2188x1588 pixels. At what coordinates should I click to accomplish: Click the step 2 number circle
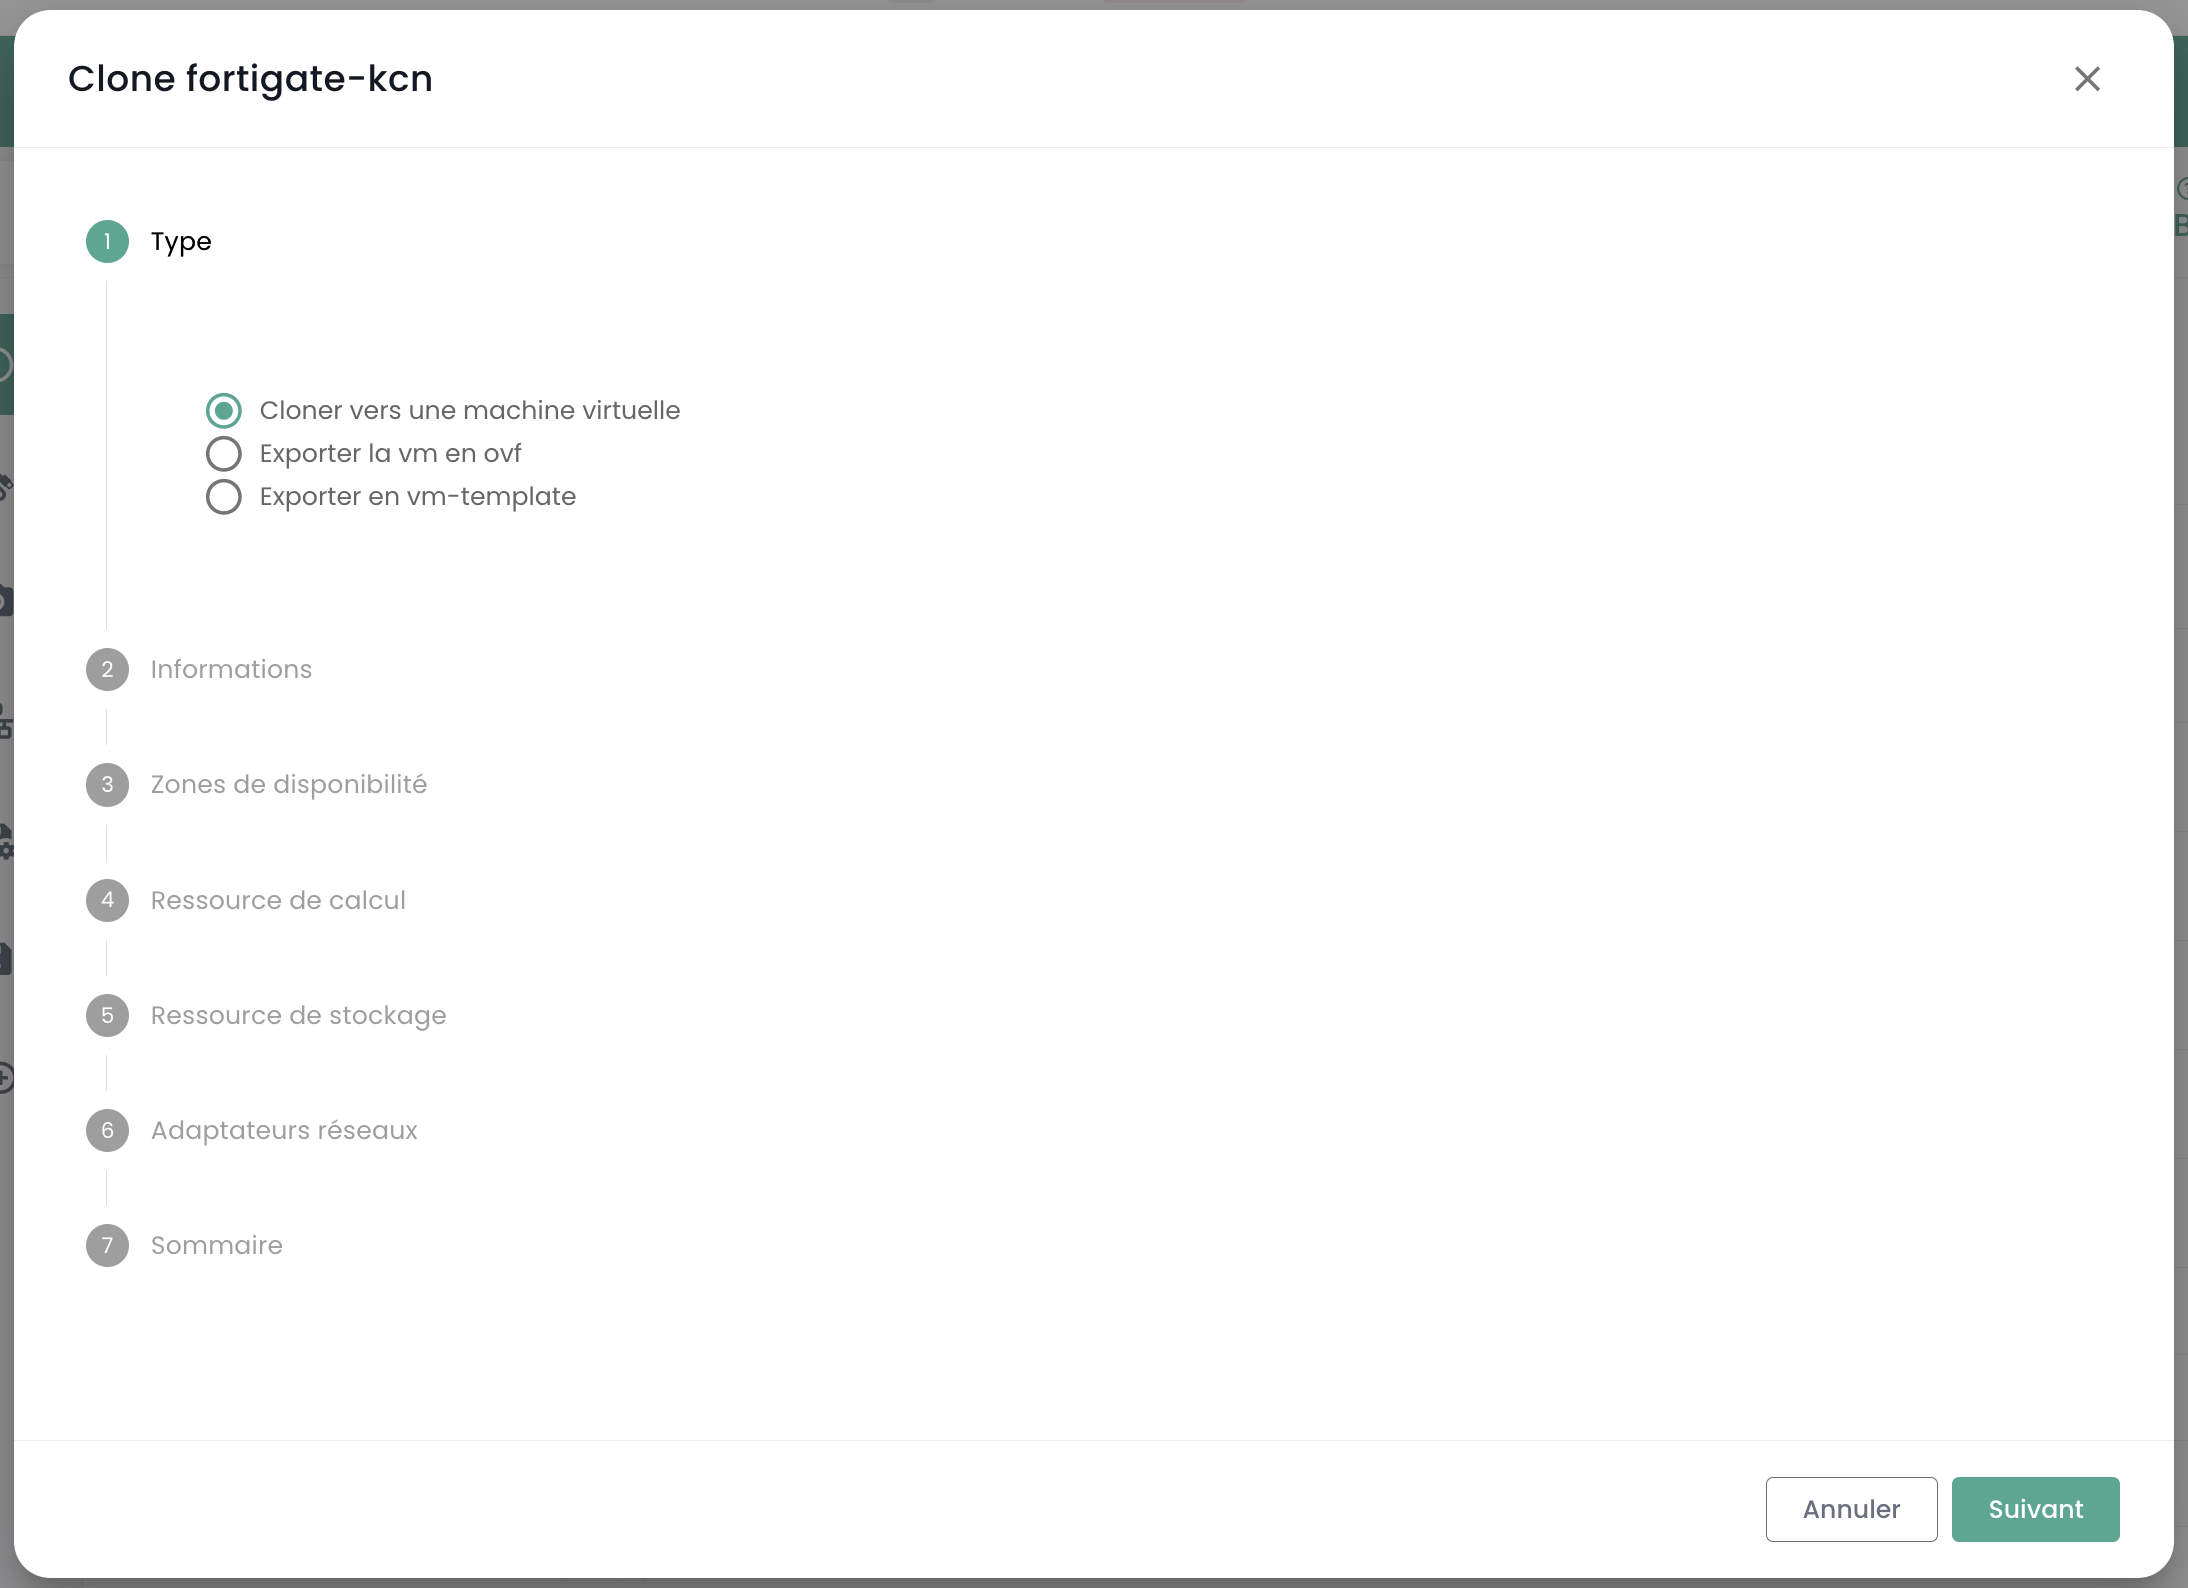[107, 670]
